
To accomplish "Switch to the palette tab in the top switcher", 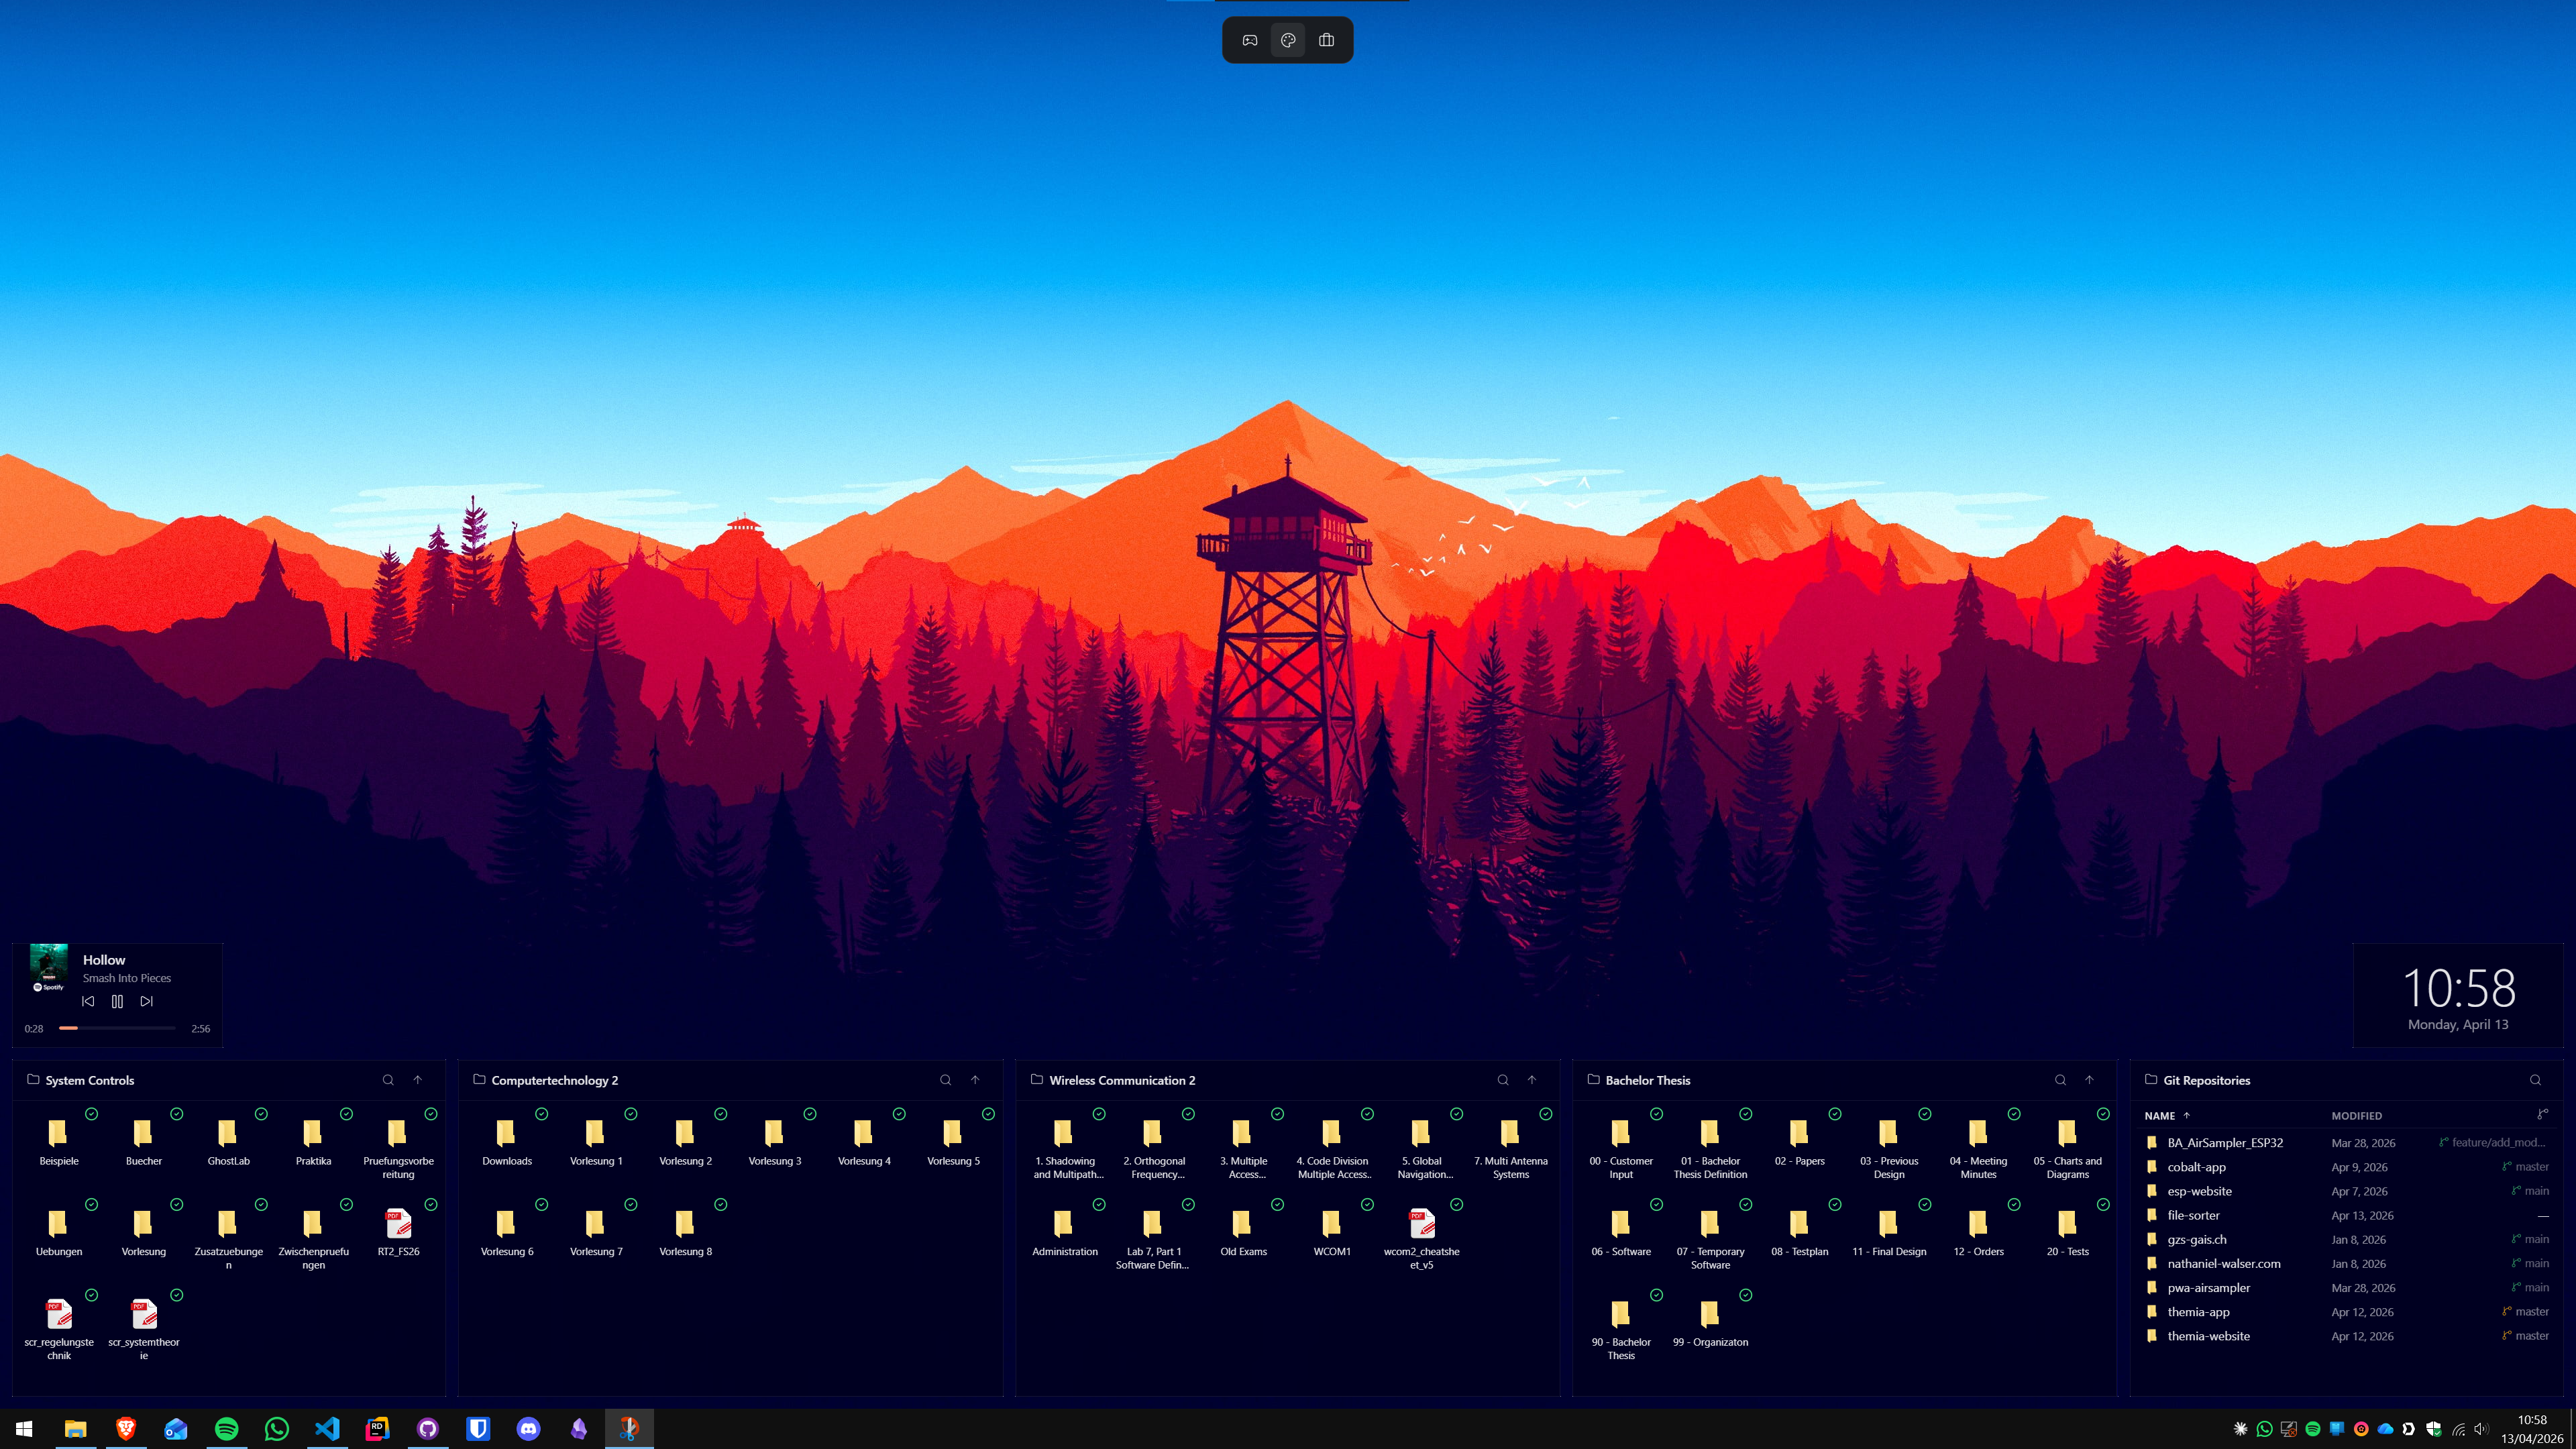I will pos(1288,40).
